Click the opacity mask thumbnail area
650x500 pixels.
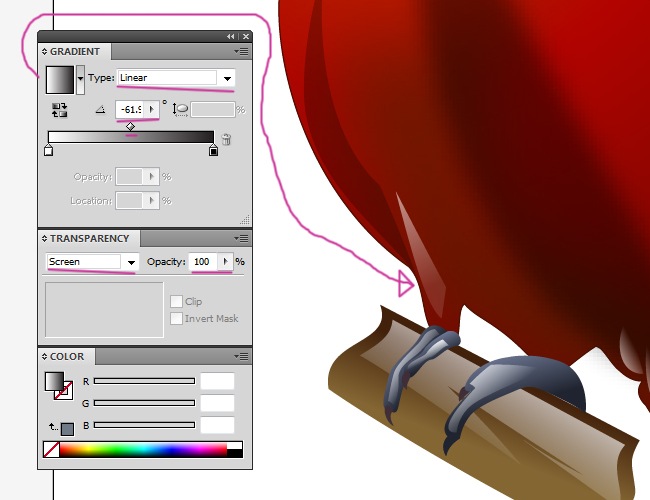(104, 310)
